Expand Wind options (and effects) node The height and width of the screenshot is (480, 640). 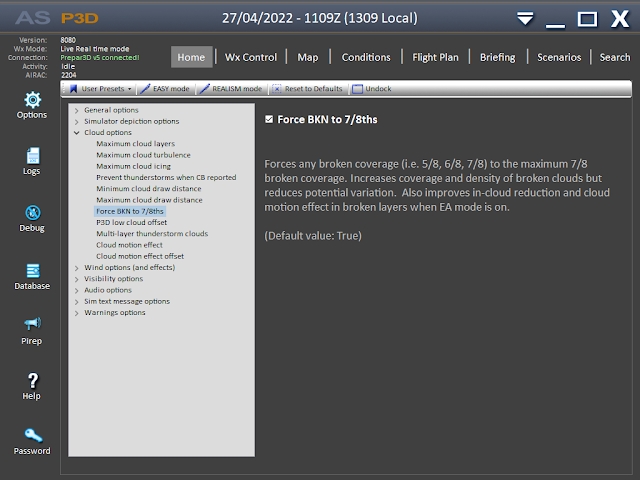click(77, 268)
